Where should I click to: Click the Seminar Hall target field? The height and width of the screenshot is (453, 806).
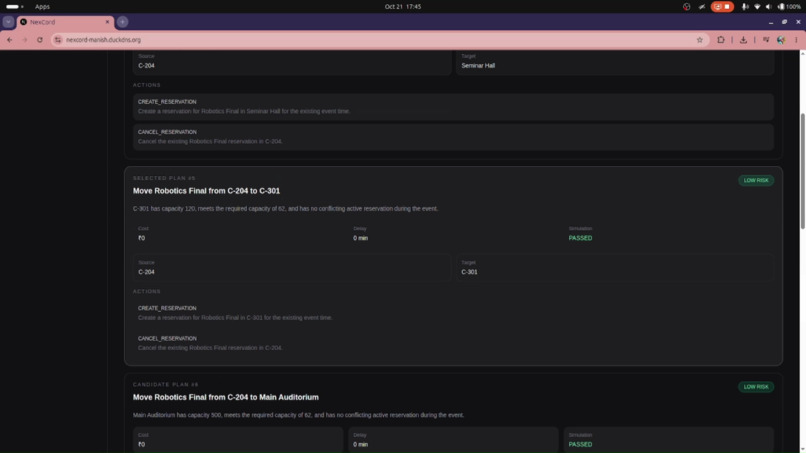click(x=615, y=62)
